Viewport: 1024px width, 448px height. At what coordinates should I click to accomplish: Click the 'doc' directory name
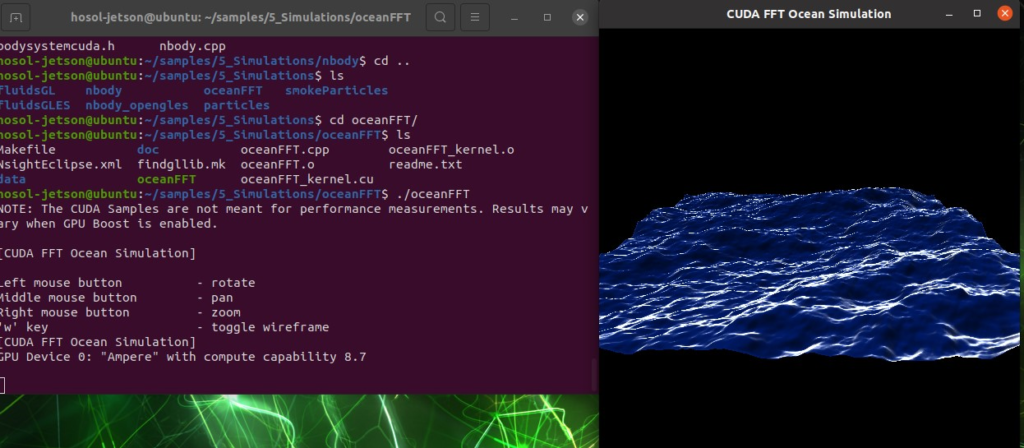coord(148,150)
